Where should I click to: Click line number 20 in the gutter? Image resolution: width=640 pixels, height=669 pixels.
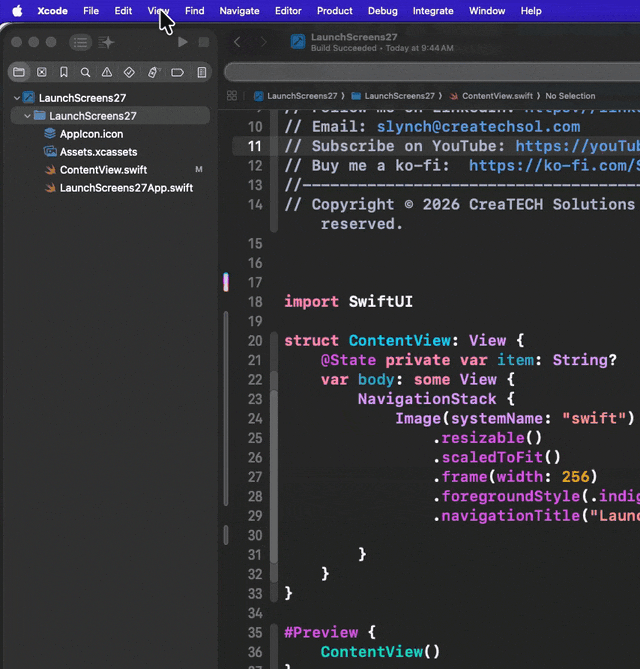tap(255, 340)
